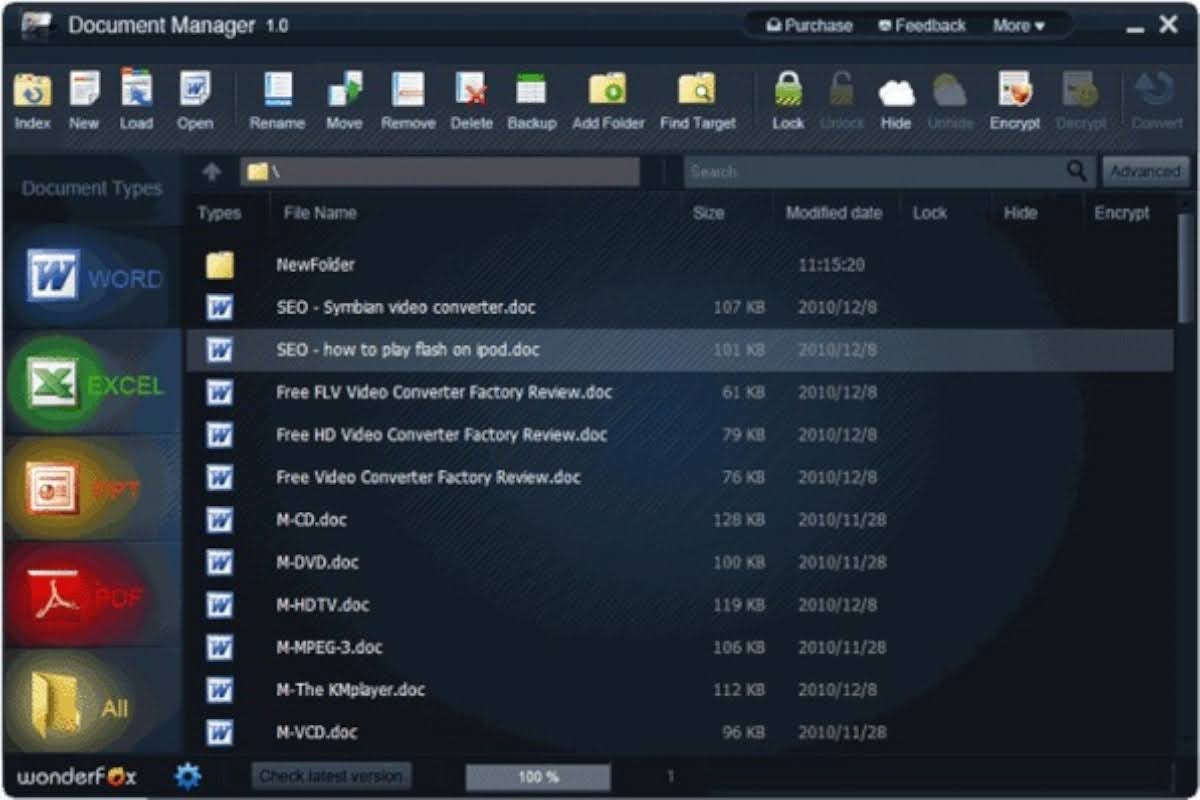Click the Unlock padlock icon
1200x800 pixels.
click(x=841, y=89)
